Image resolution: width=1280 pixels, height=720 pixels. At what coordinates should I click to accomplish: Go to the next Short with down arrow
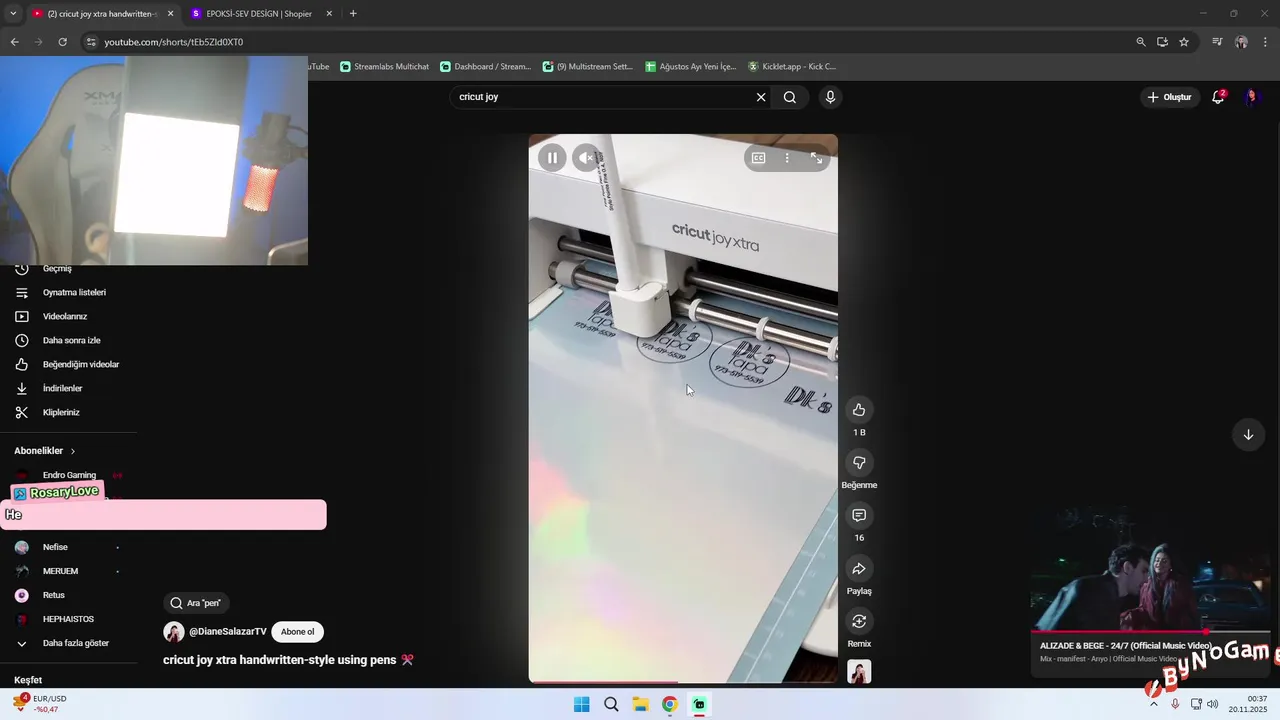pyautogui.click(x=1248, y=435)
